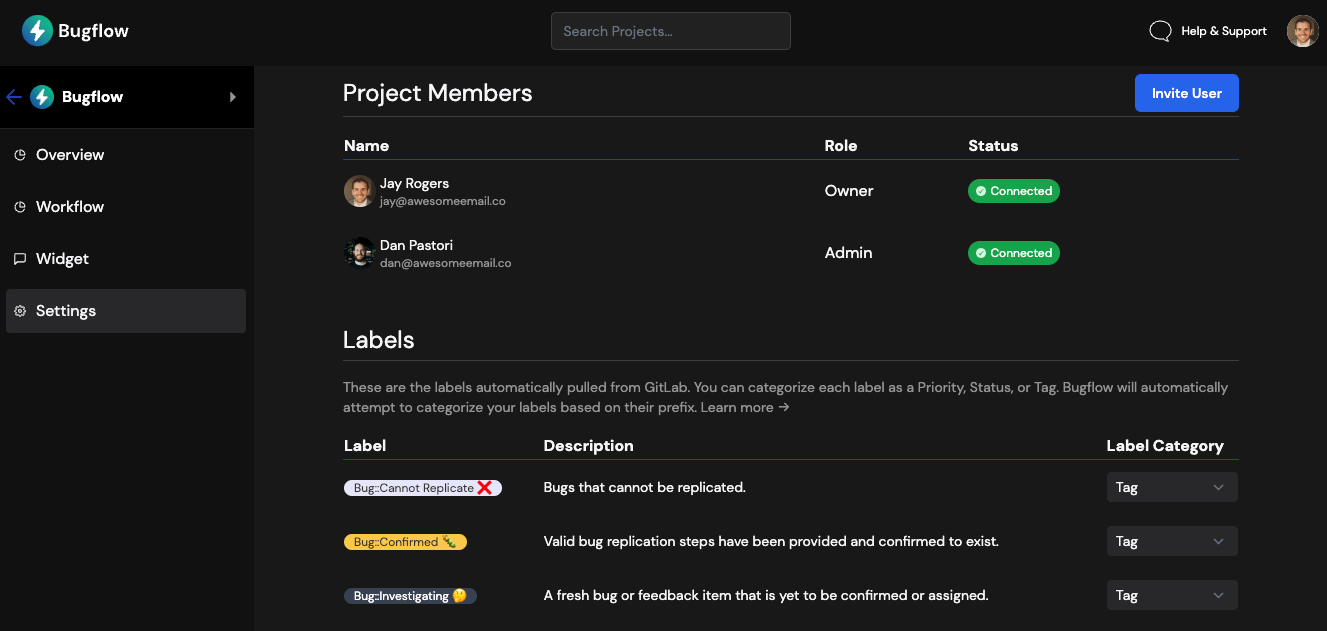Click the Invite User button
The width and height of the screenshot is (1327, 631).
[1187, 93]
